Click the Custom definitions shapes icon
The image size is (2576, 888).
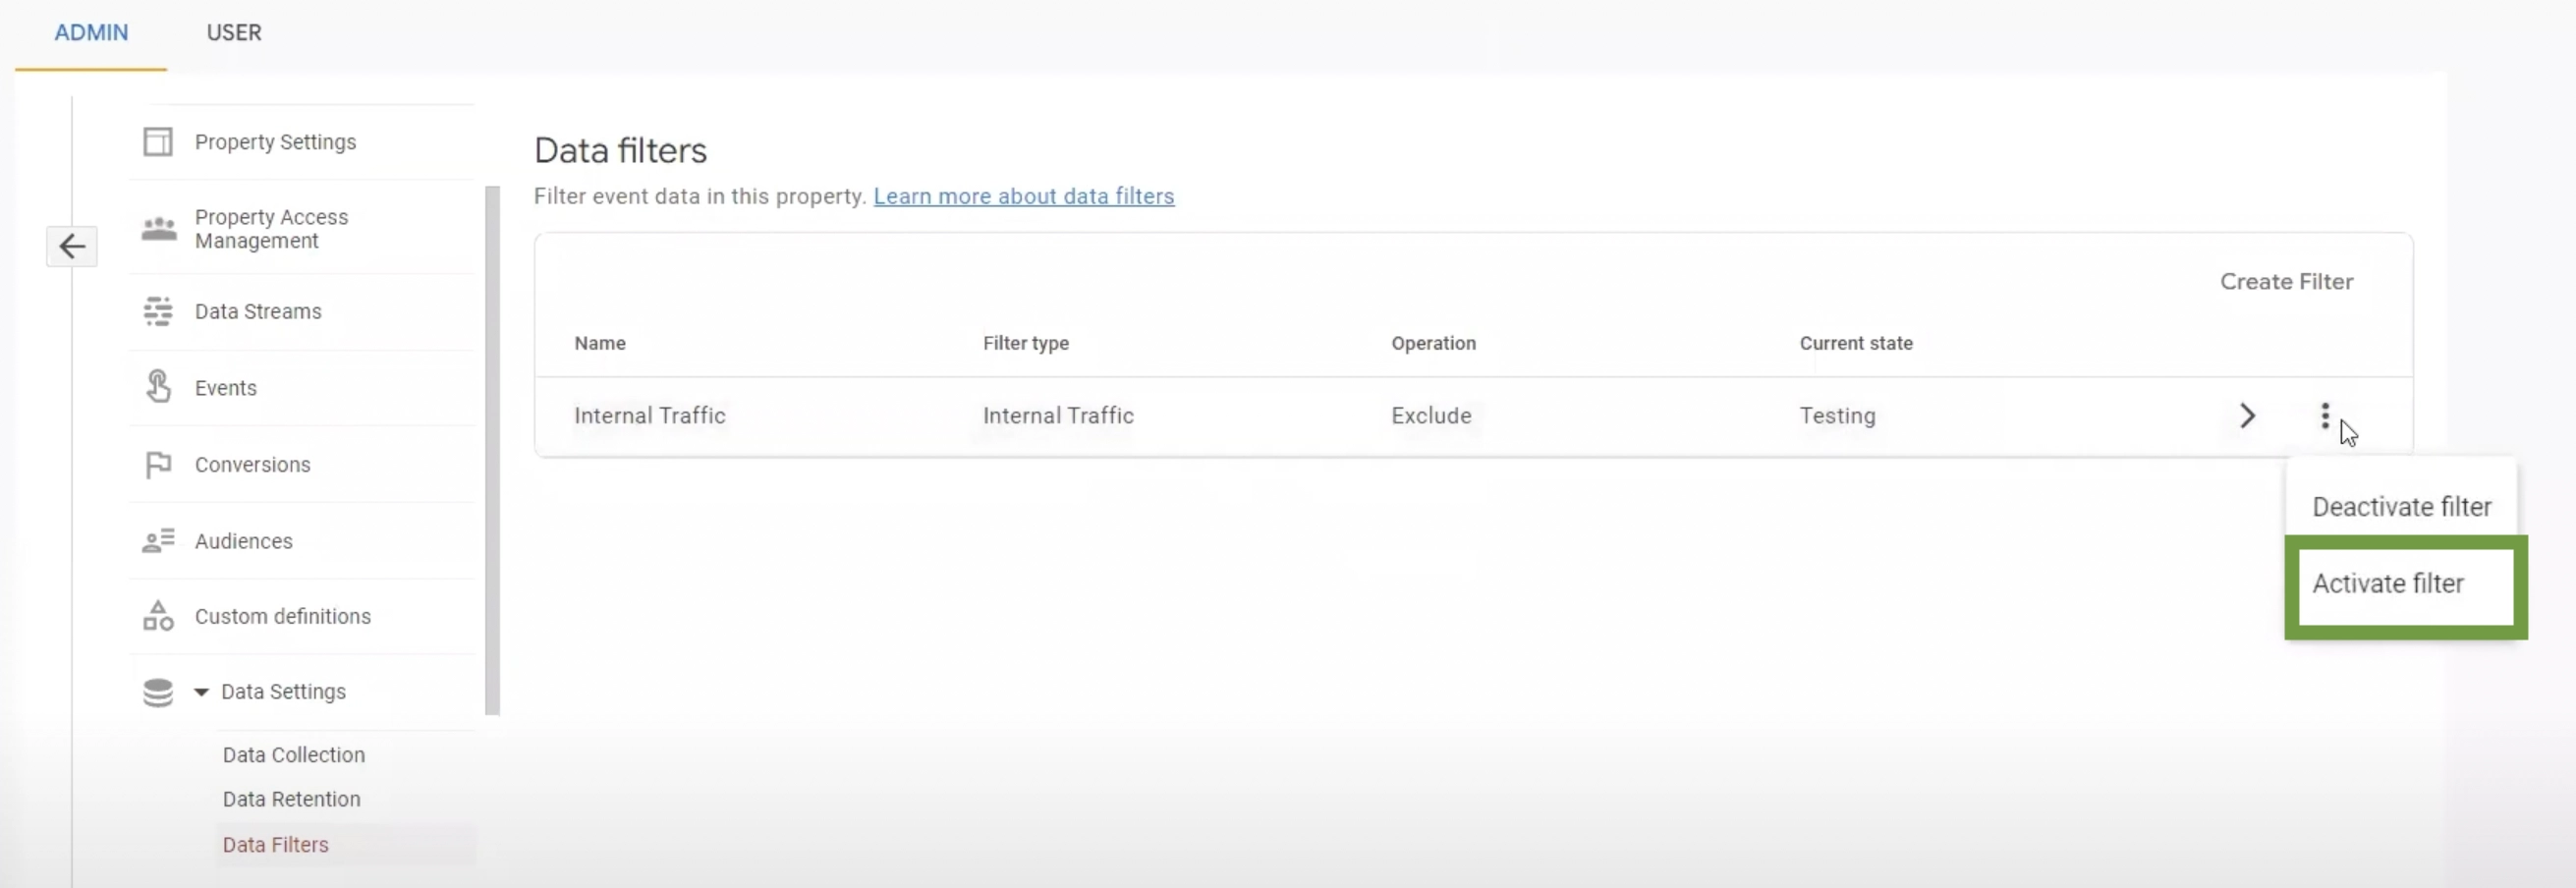[158, 616]
